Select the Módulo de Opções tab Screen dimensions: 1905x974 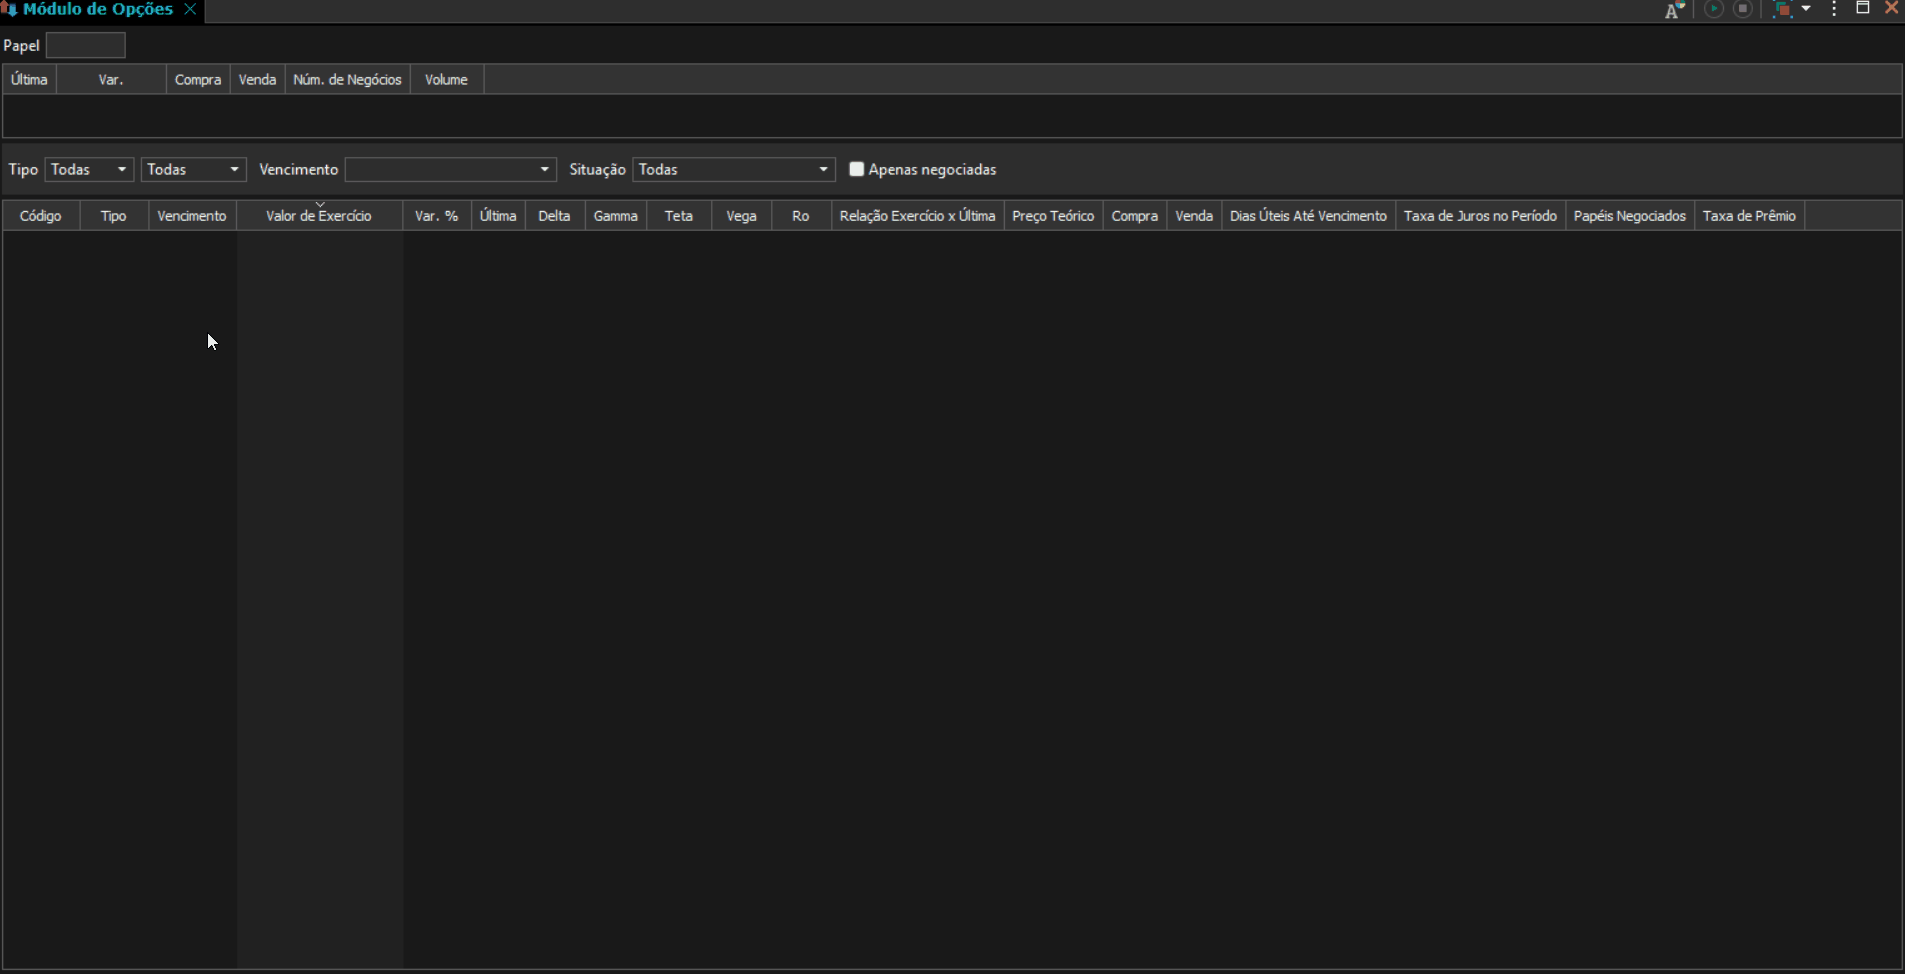pos(98,9)
